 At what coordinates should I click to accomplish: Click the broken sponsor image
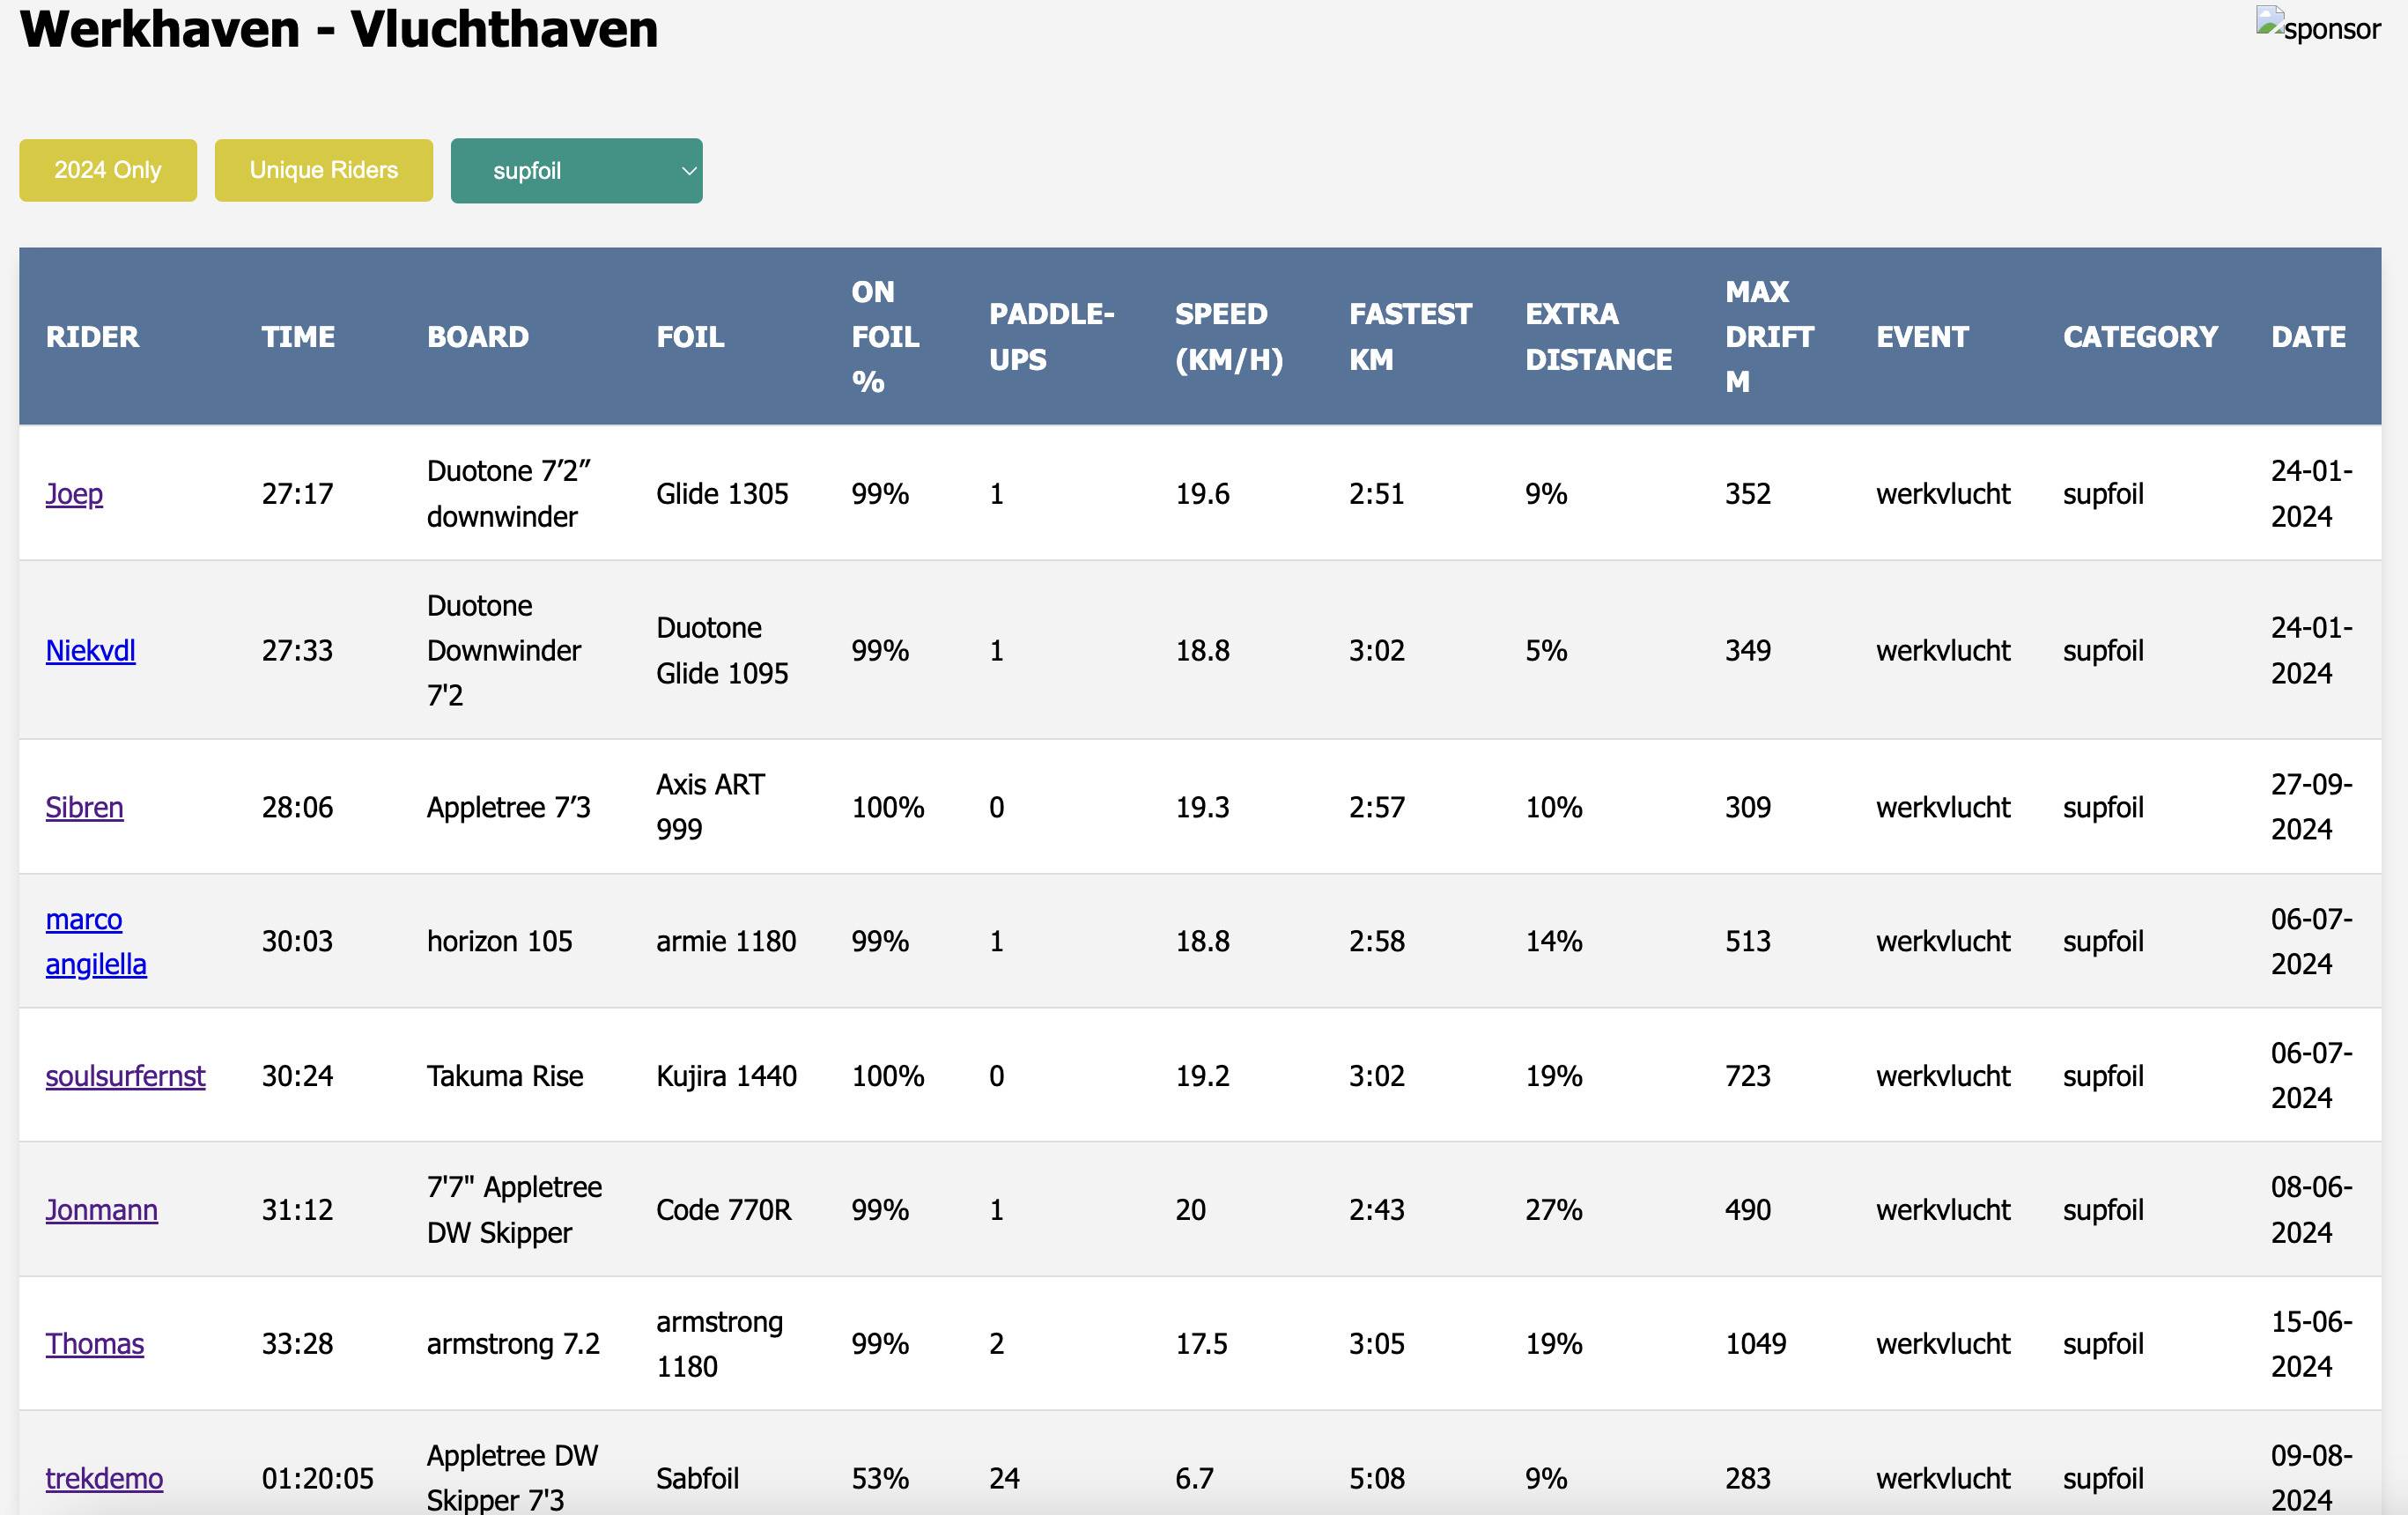2317,27
